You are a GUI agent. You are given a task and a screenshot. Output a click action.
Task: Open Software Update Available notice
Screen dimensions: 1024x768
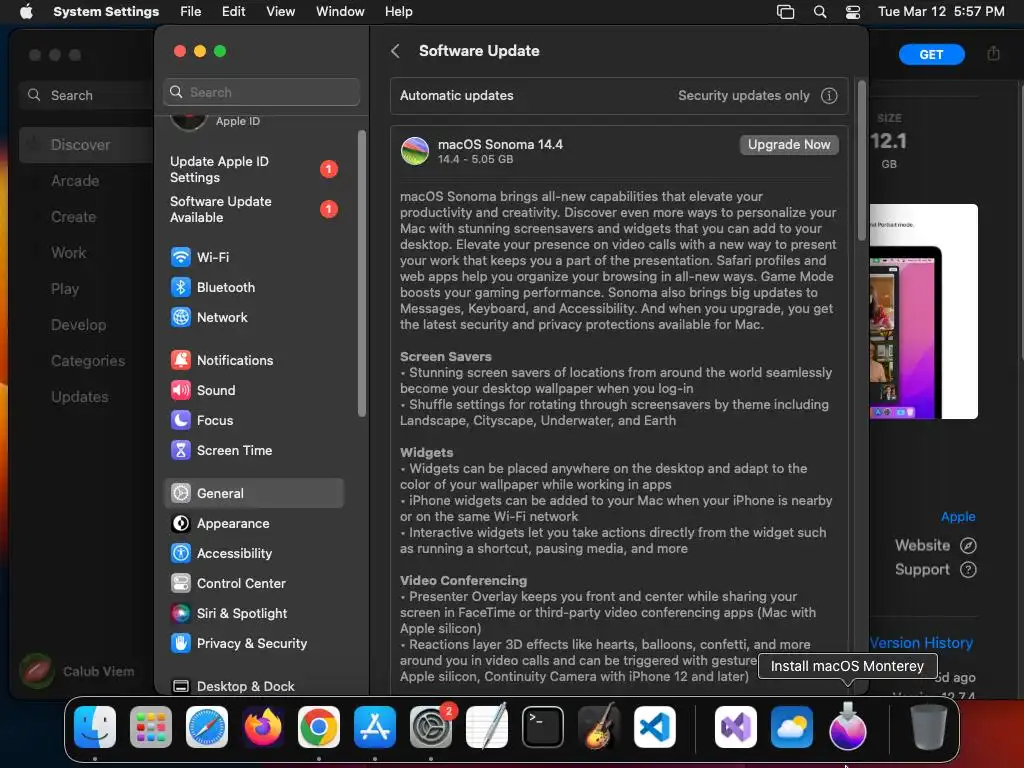click(253, 210)
